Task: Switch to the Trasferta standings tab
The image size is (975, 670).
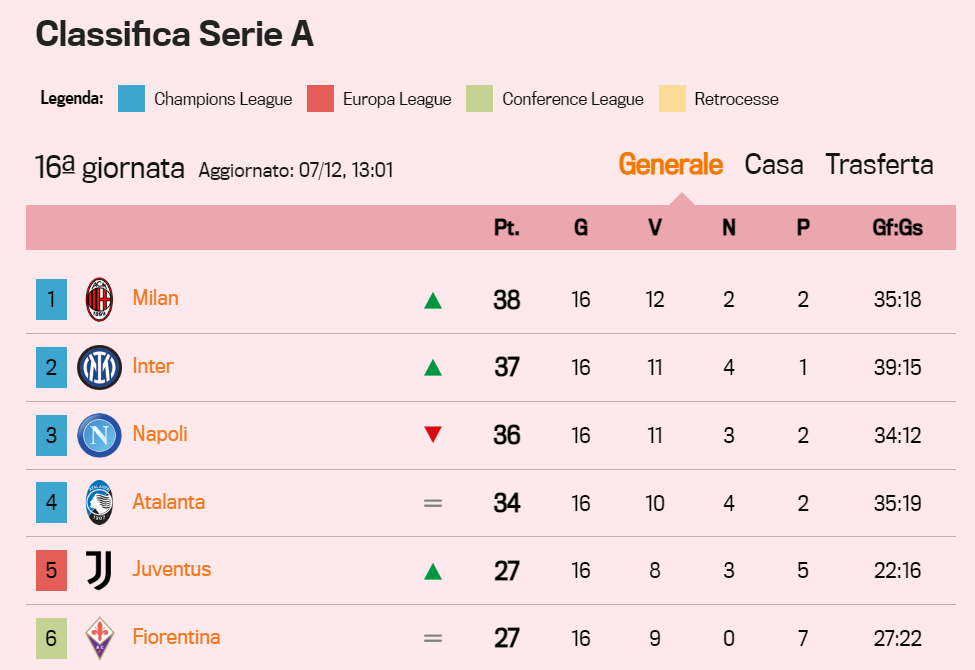Action: (879, 165)
